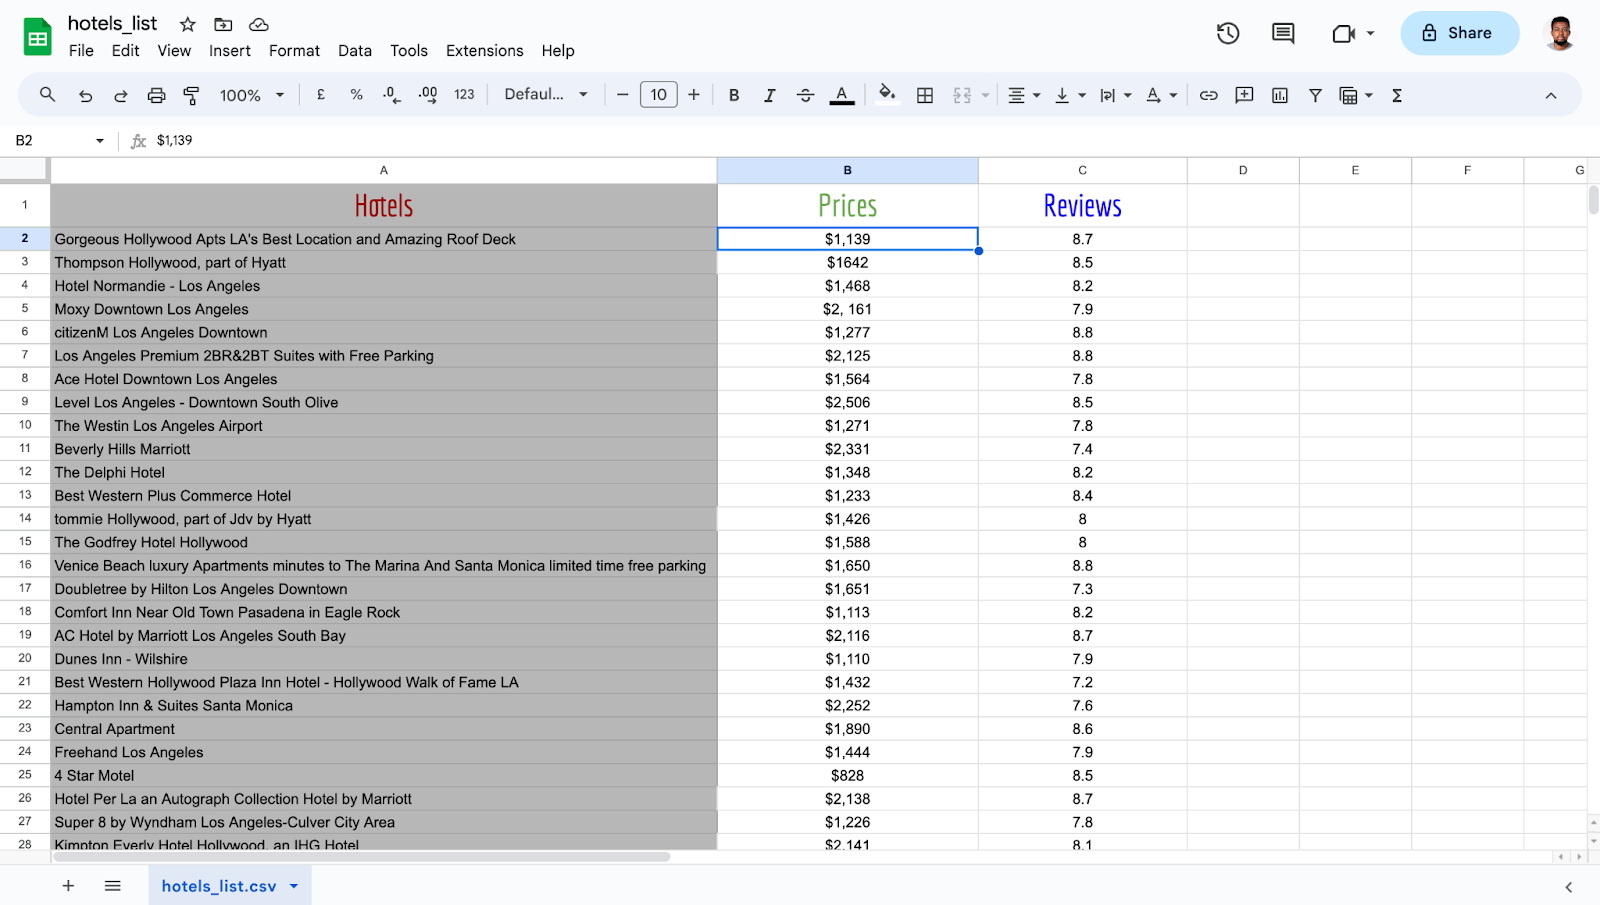Open the search menus magnifier icon
The height and width of the screenshot is (905, 1600).
(47, 95)
